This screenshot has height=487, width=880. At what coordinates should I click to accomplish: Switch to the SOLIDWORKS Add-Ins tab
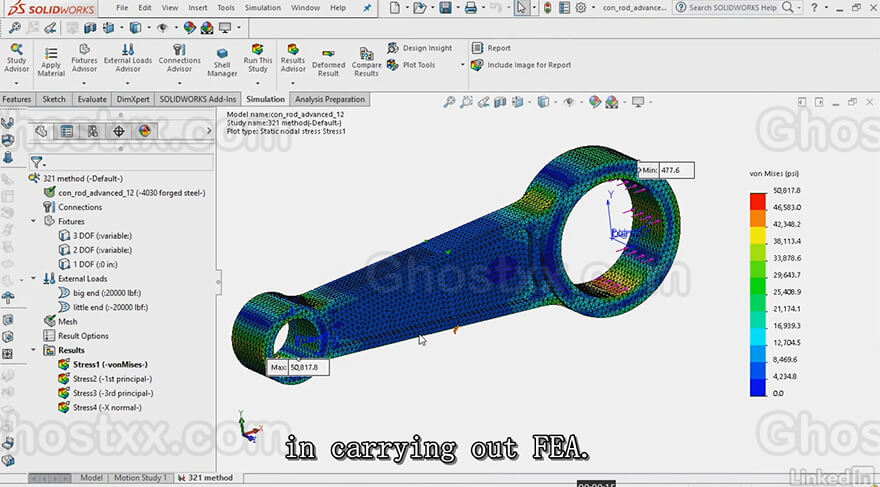[x=198, y=99]
